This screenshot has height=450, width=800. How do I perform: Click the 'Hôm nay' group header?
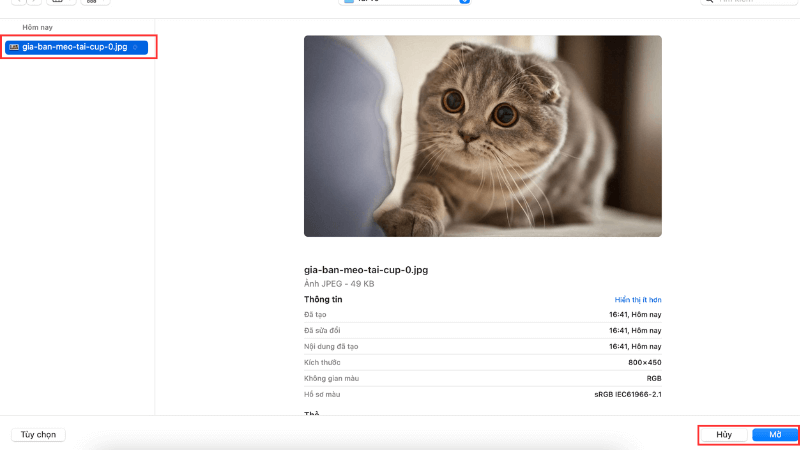(37, 28)
